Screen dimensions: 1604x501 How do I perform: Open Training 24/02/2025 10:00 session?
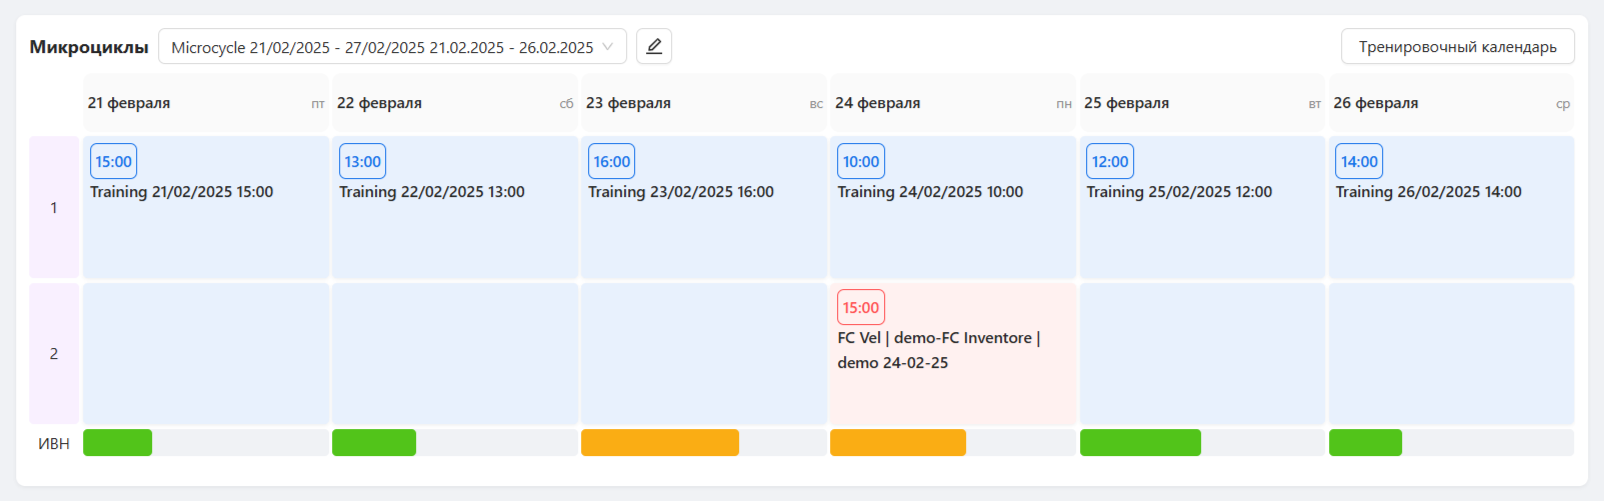pyautogui.click(x=930, y=192)
